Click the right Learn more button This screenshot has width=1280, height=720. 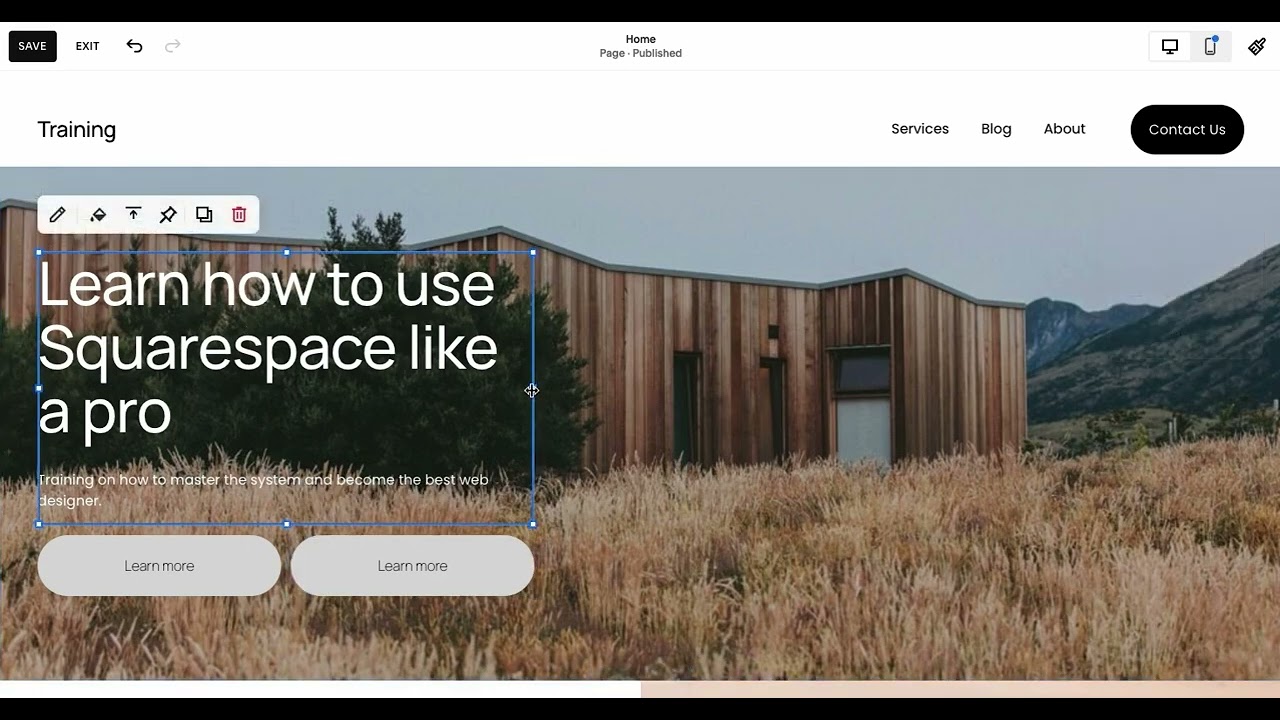click(x=412, y=566)
